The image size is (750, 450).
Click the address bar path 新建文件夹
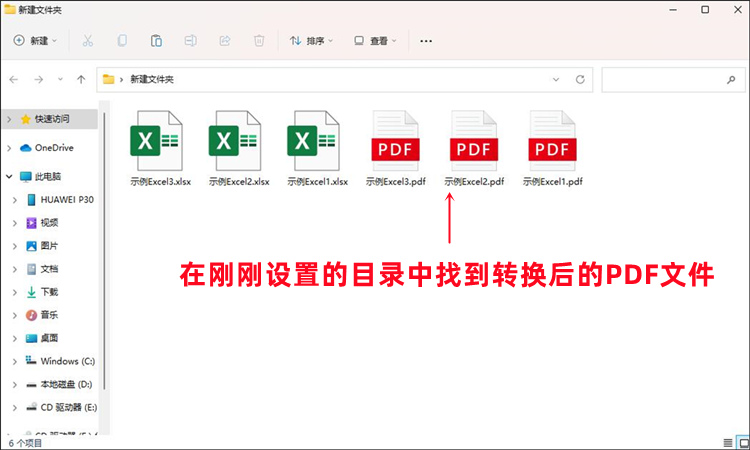[152, 79]
